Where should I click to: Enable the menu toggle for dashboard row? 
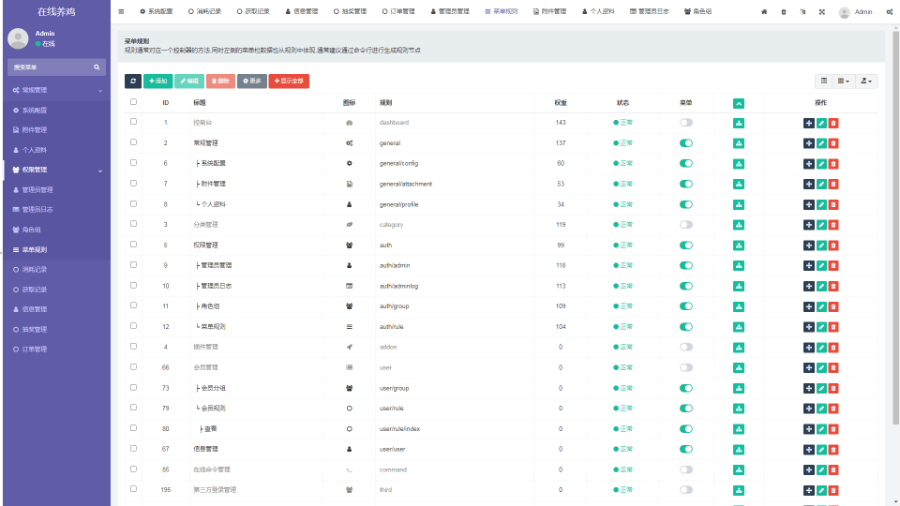686,122
